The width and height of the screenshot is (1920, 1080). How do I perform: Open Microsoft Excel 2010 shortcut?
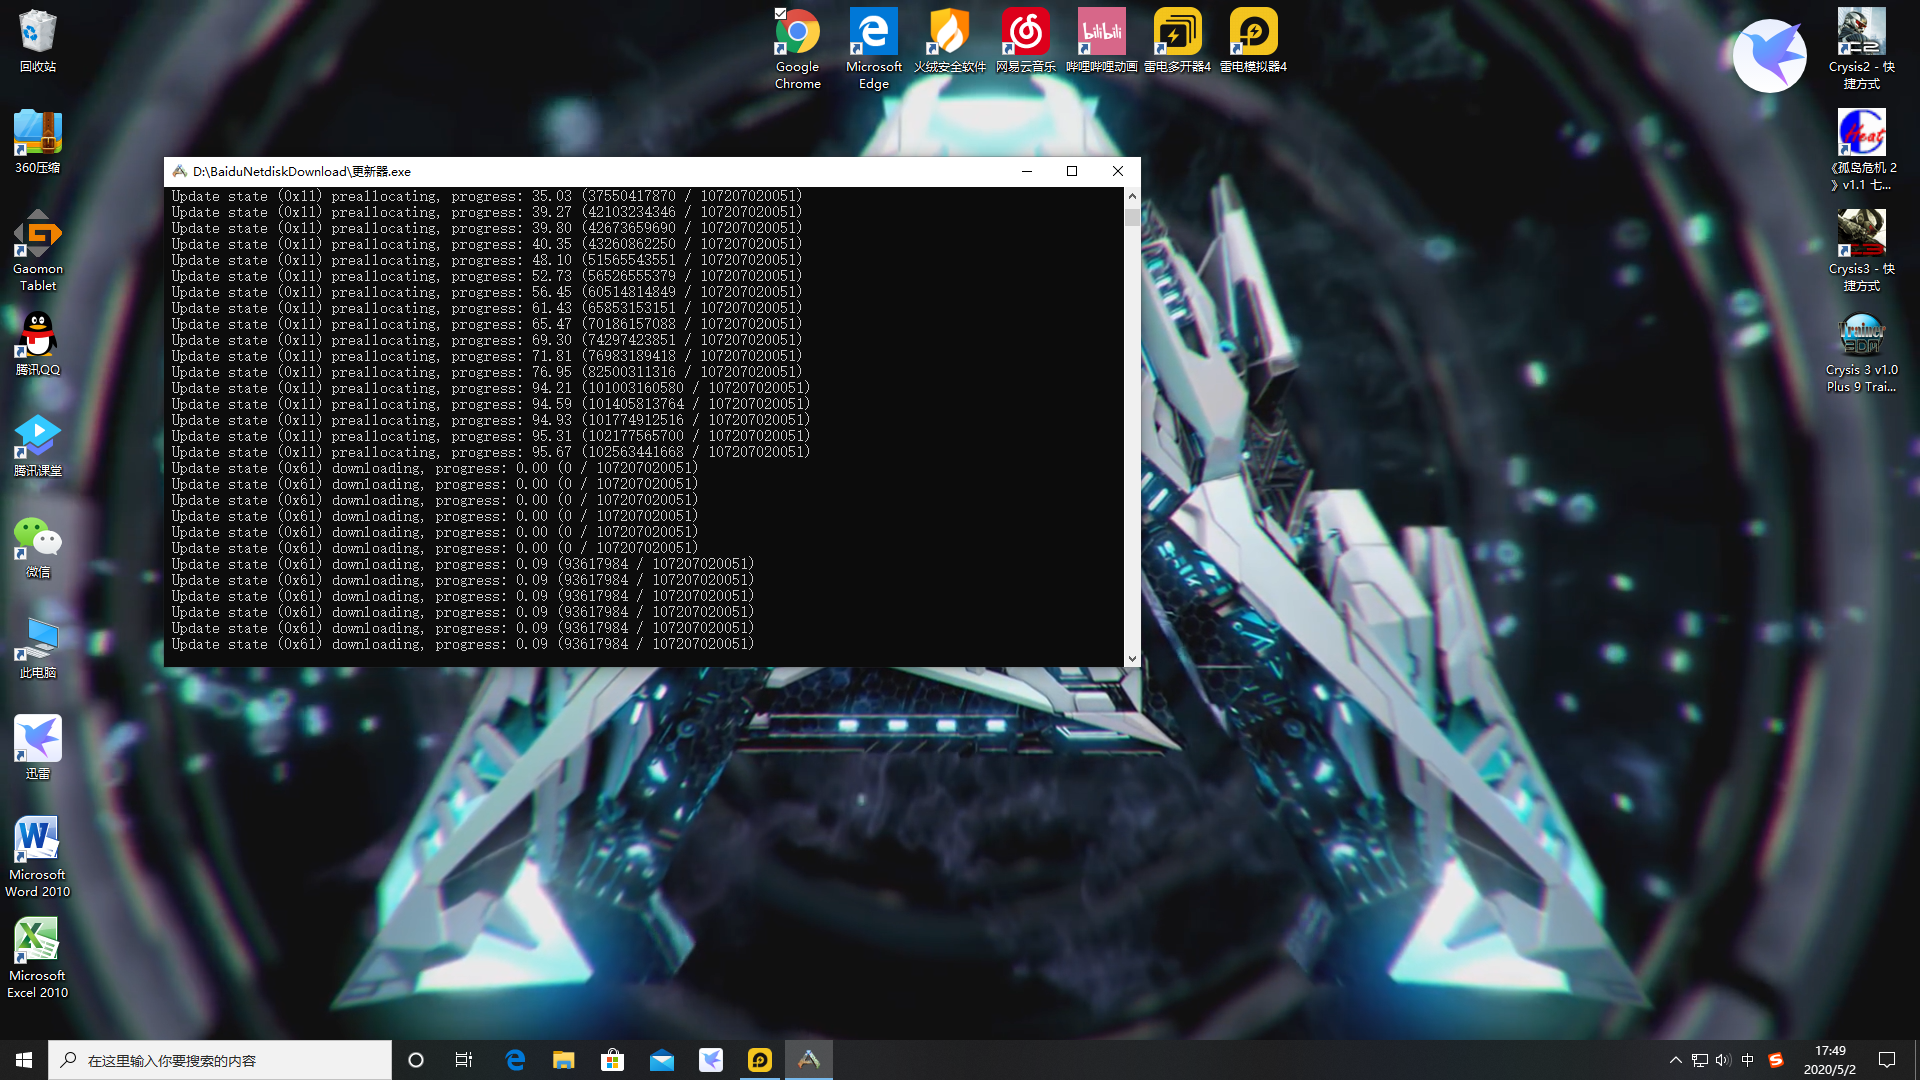[x=37, y=958]
